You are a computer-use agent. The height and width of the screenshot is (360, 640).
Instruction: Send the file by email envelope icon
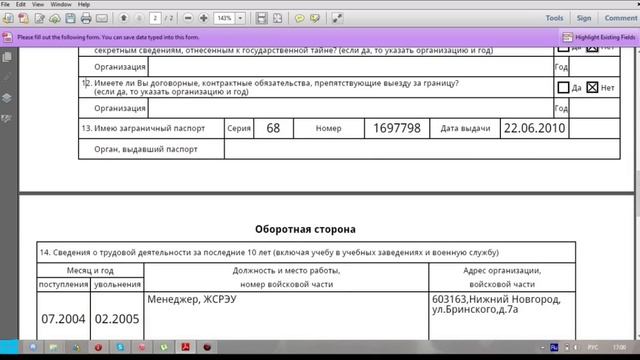[x=102, y=18]
